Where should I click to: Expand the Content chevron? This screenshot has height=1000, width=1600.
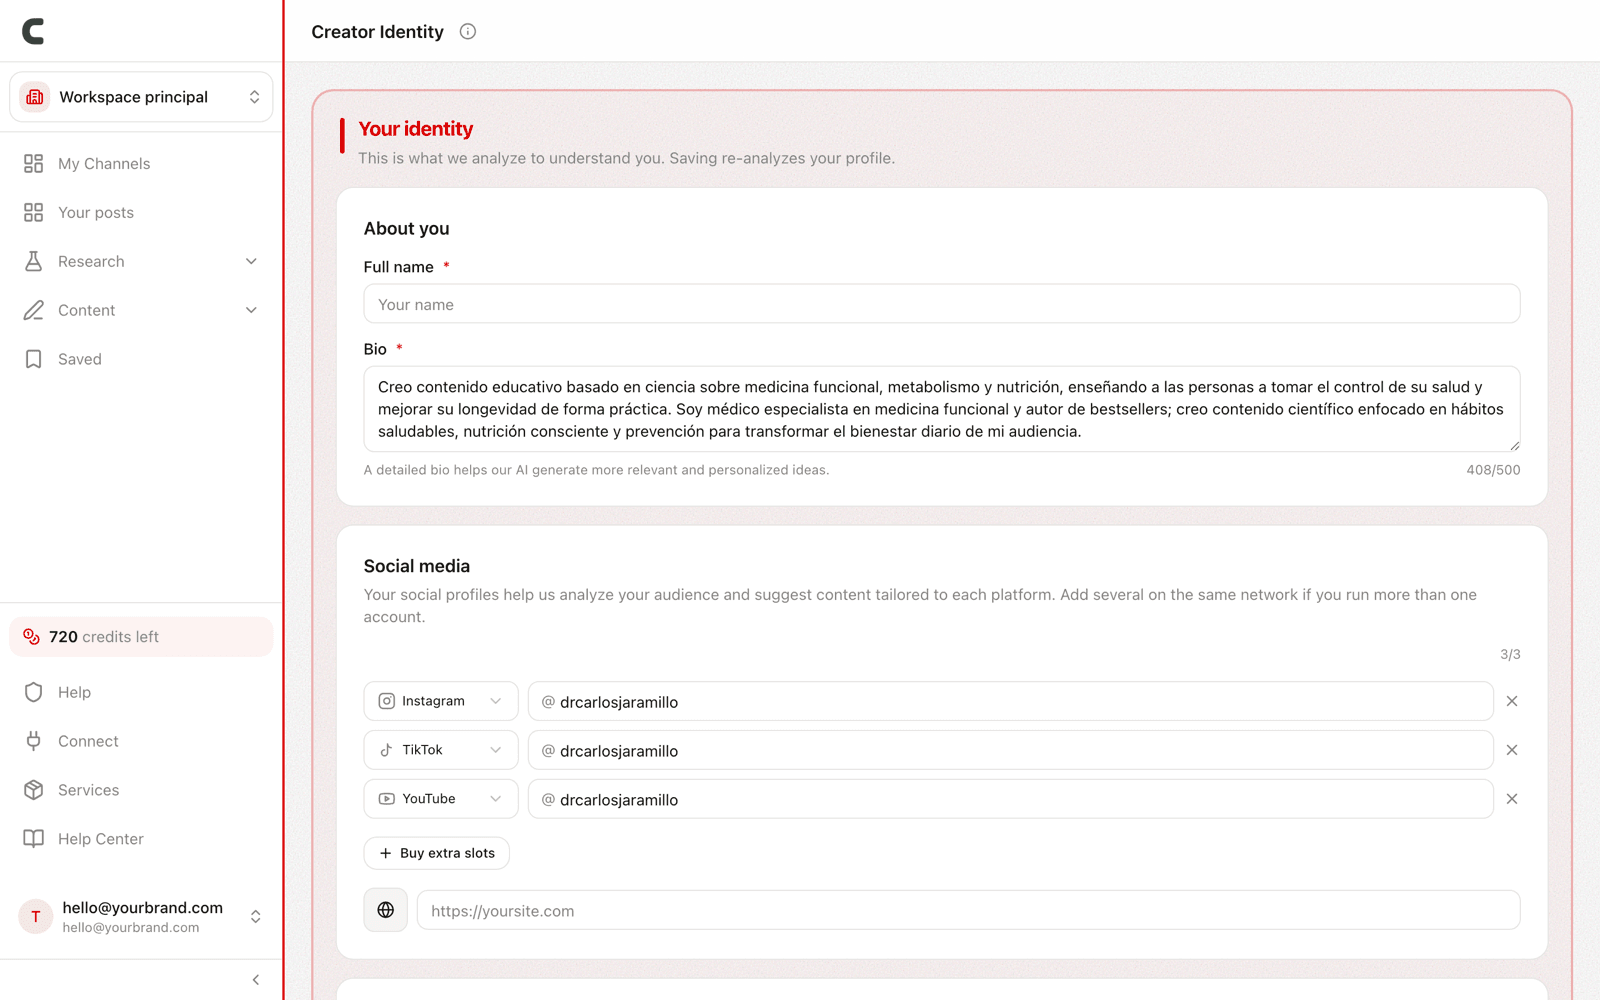coord(251,310)
